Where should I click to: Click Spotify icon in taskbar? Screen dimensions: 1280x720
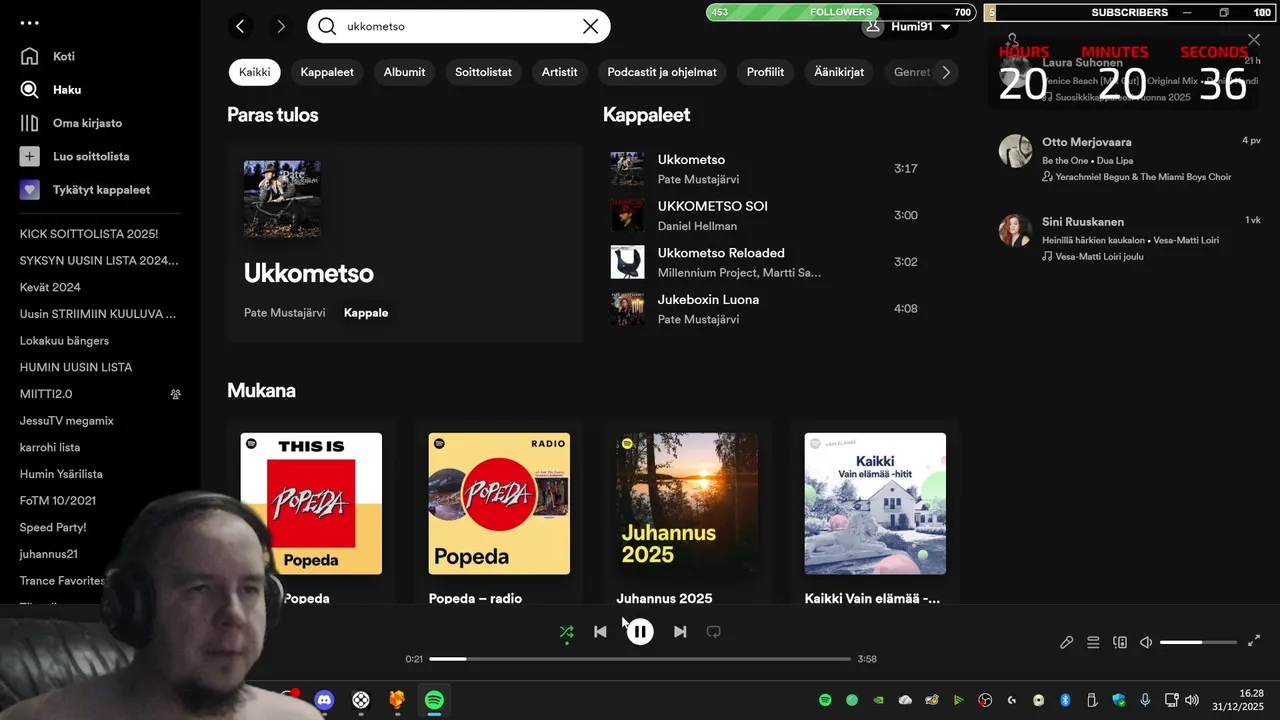pos(434,700)
